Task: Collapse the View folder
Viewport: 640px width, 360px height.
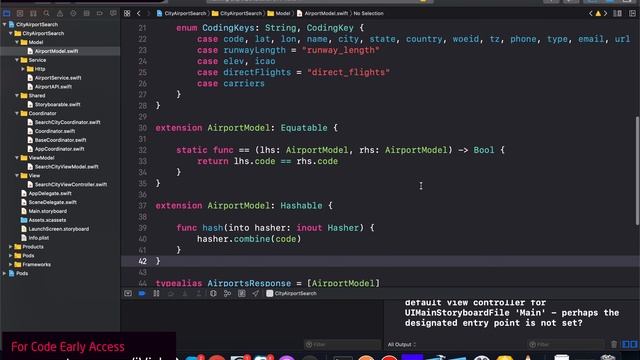Action: pos(17,176)
